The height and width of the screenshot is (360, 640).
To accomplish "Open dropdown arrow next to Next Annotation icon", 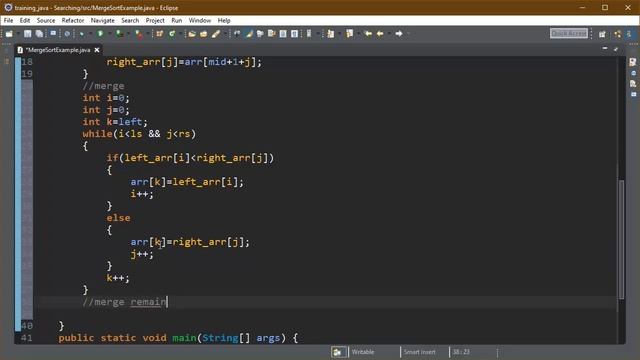I will click(x=340, y=34).
